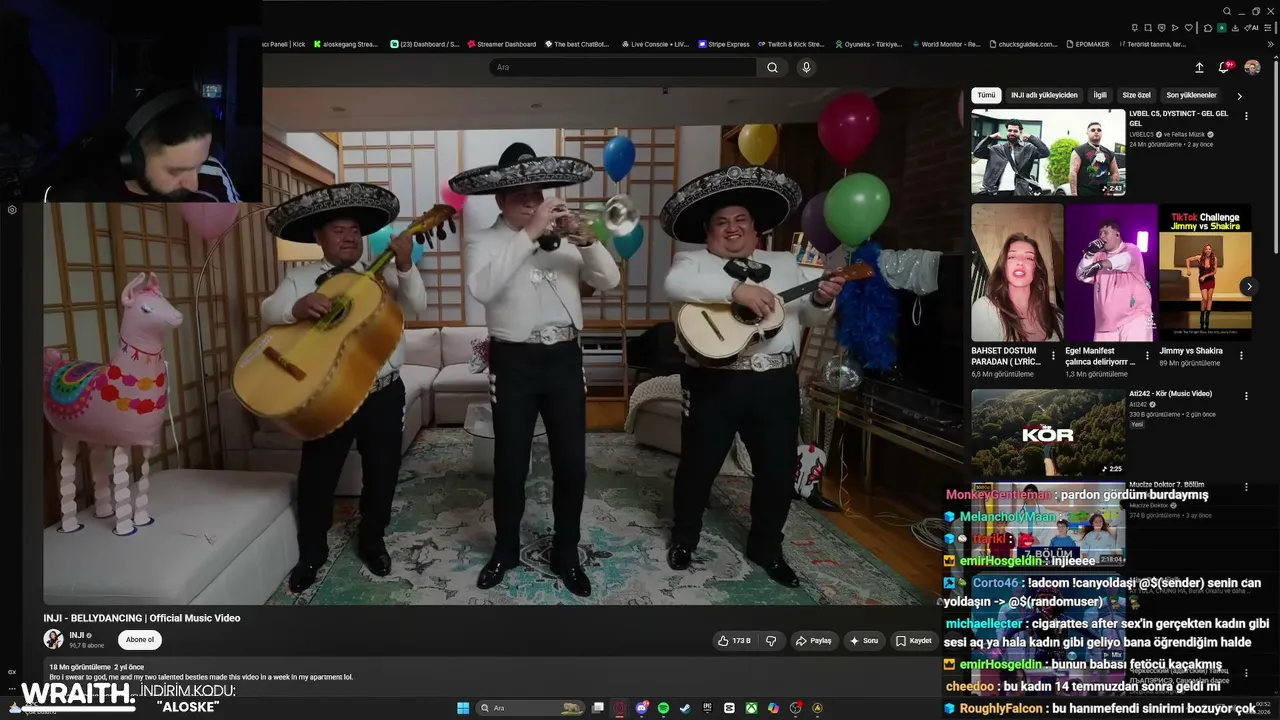This screenshot has height=720, width=1280.
Task: Open the Stripe Express bookmark
Action: pyautogui.click(x=722, y=44)
